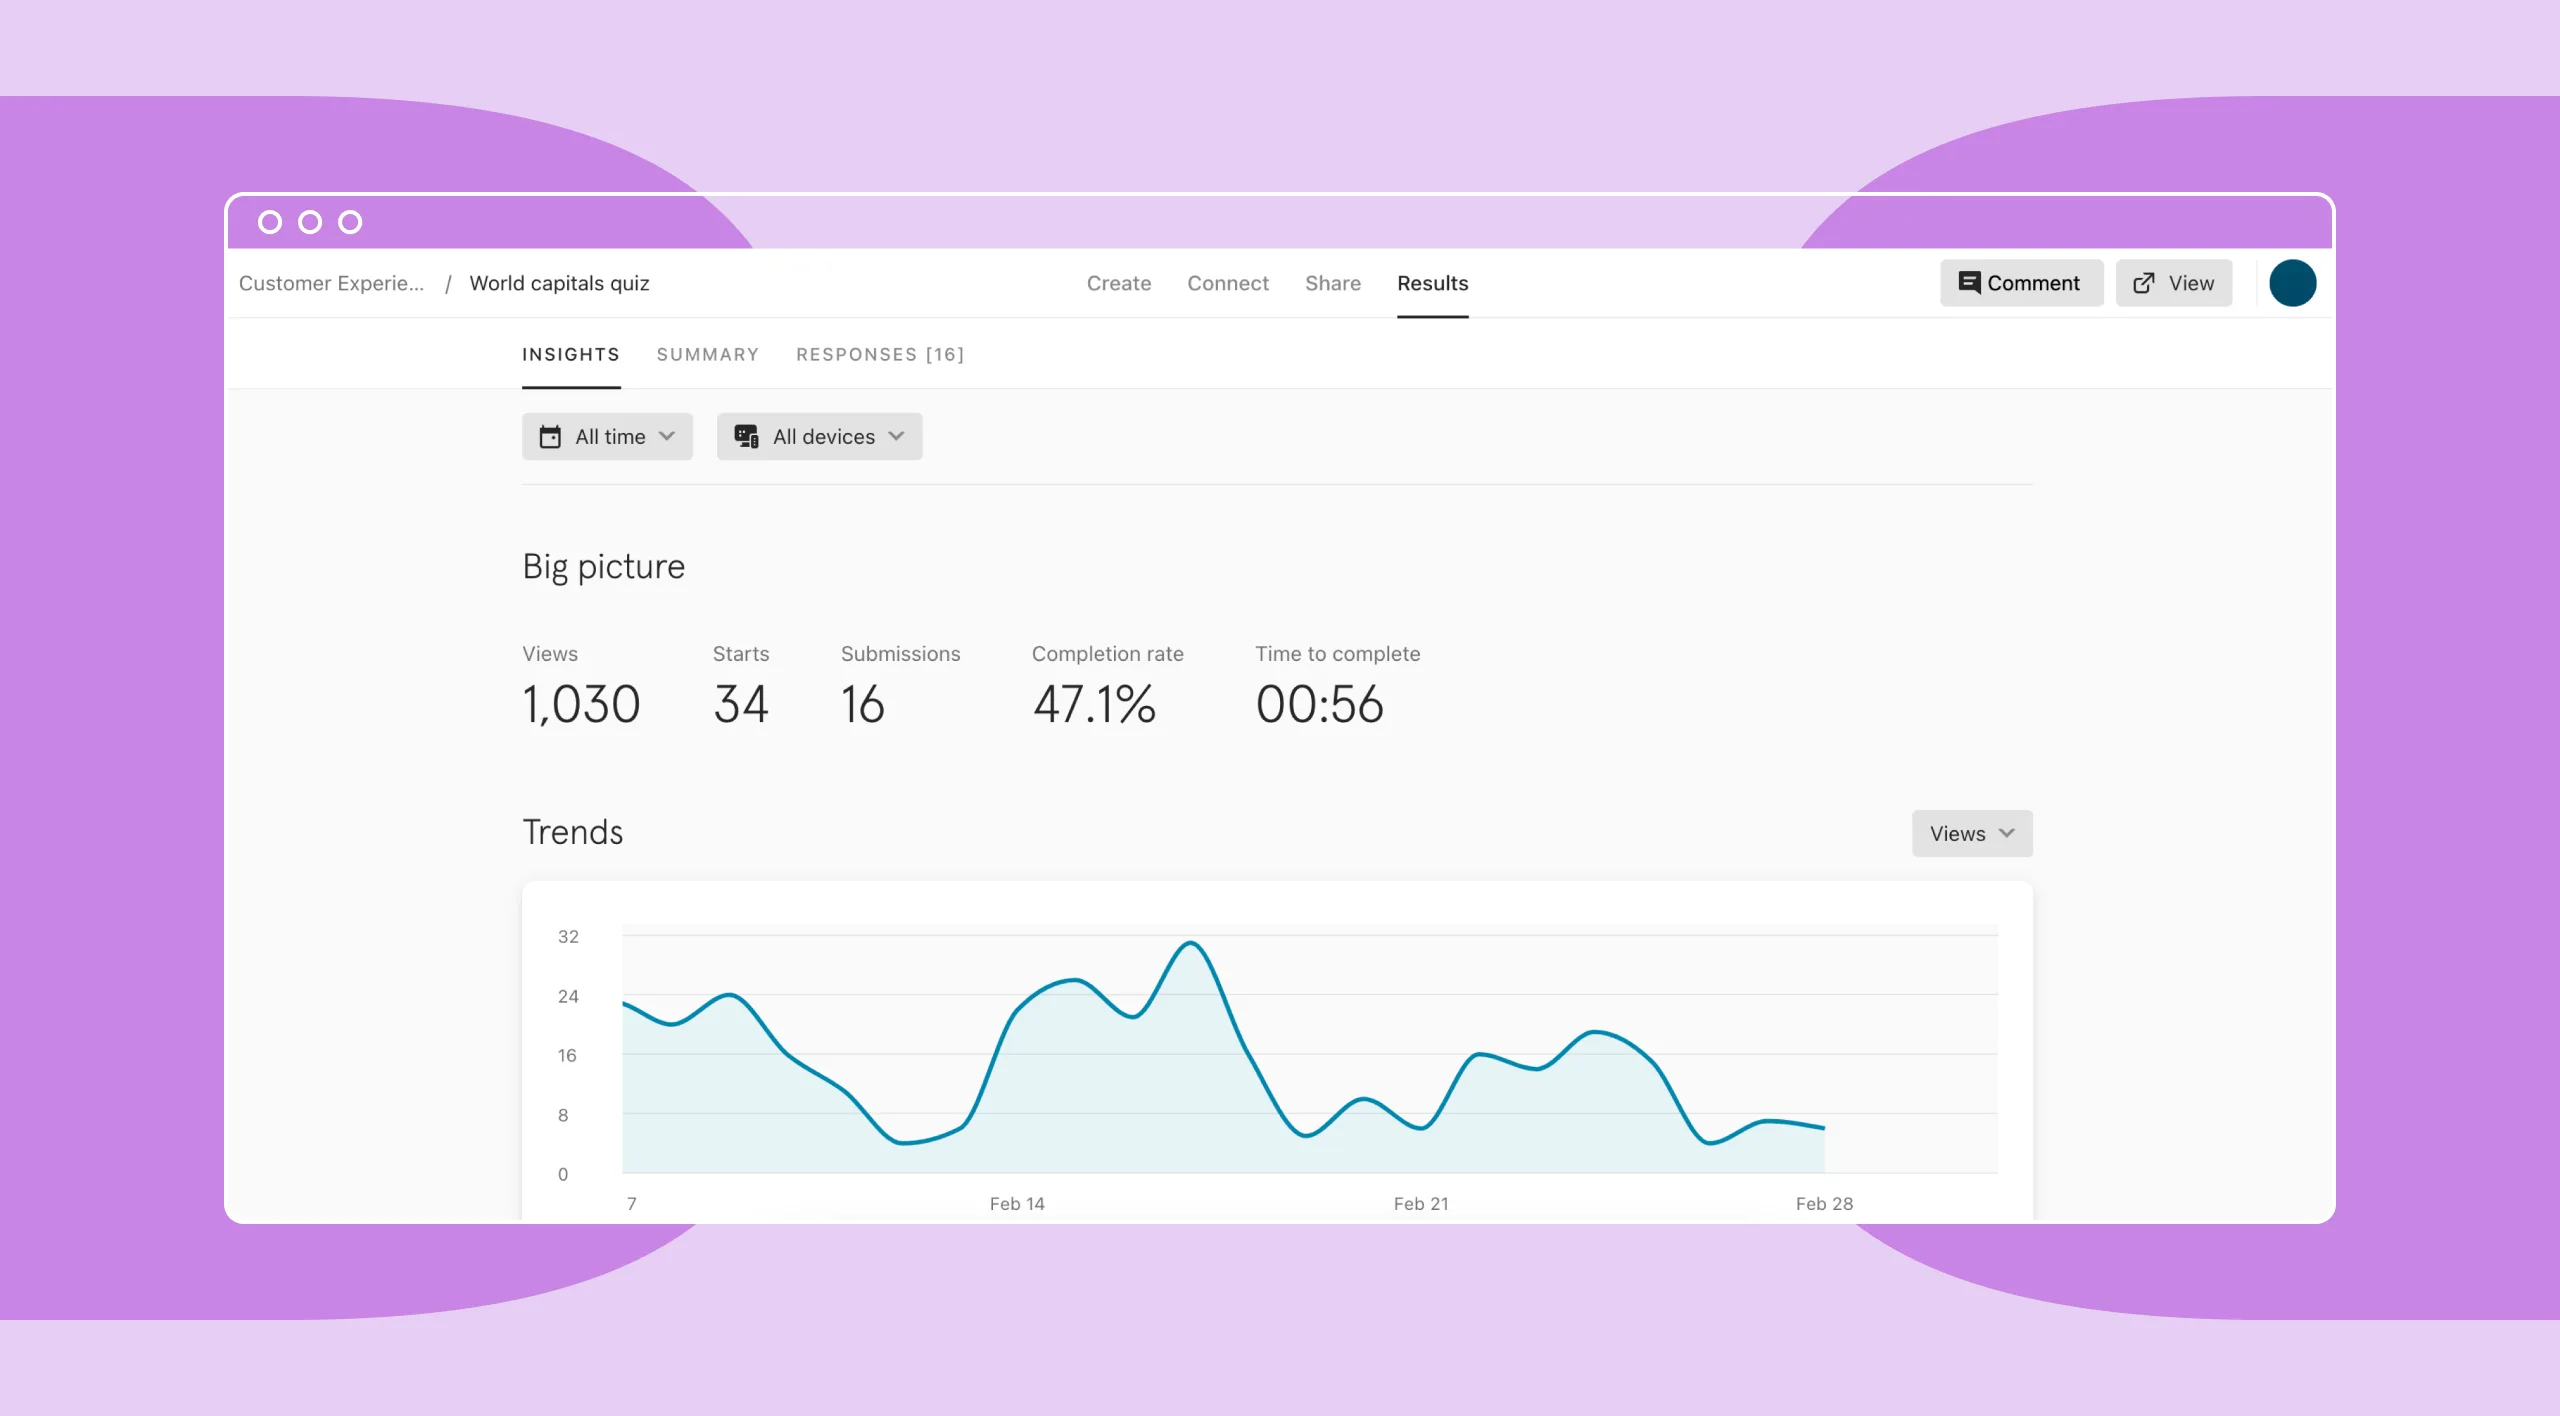The height and width of the screenshot is (1416, 2560).
Task: Select the Insights sub-tab
Action: pos(571,355)
